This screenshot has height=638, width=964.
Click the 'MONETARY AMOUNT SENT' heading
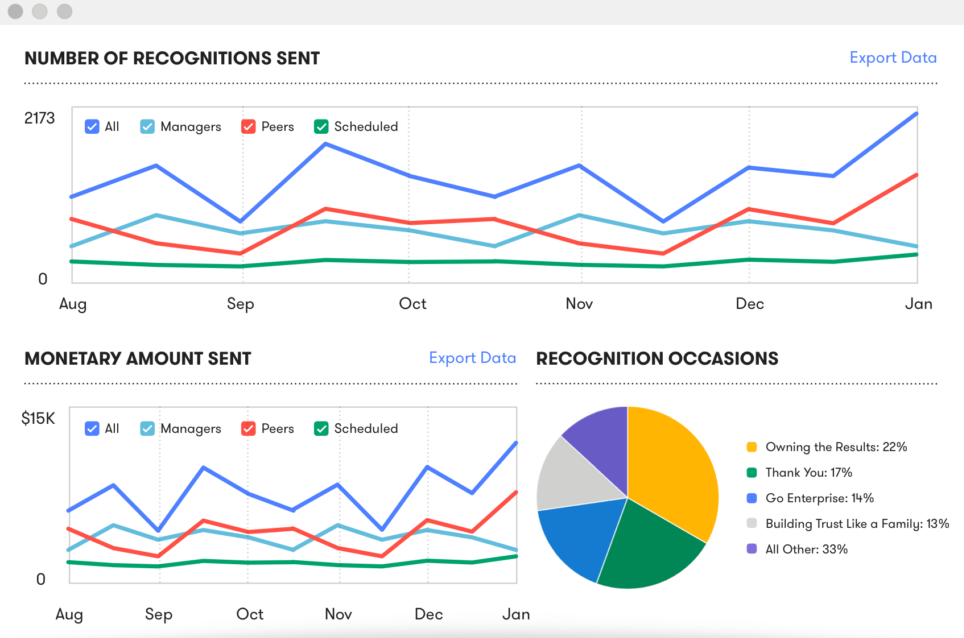point(138,358)
